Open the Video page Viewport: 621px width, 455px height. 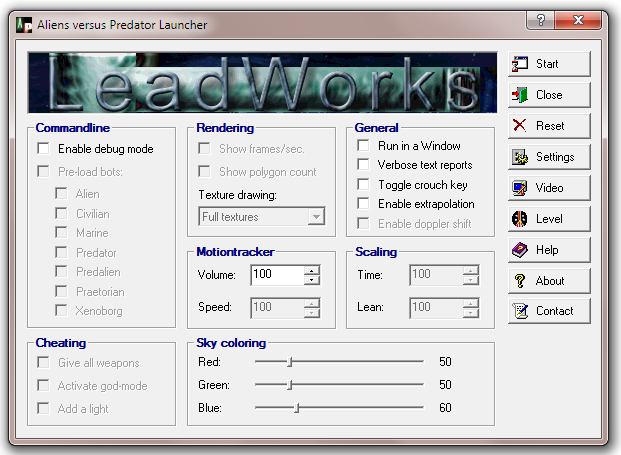(x=549, y=188)
